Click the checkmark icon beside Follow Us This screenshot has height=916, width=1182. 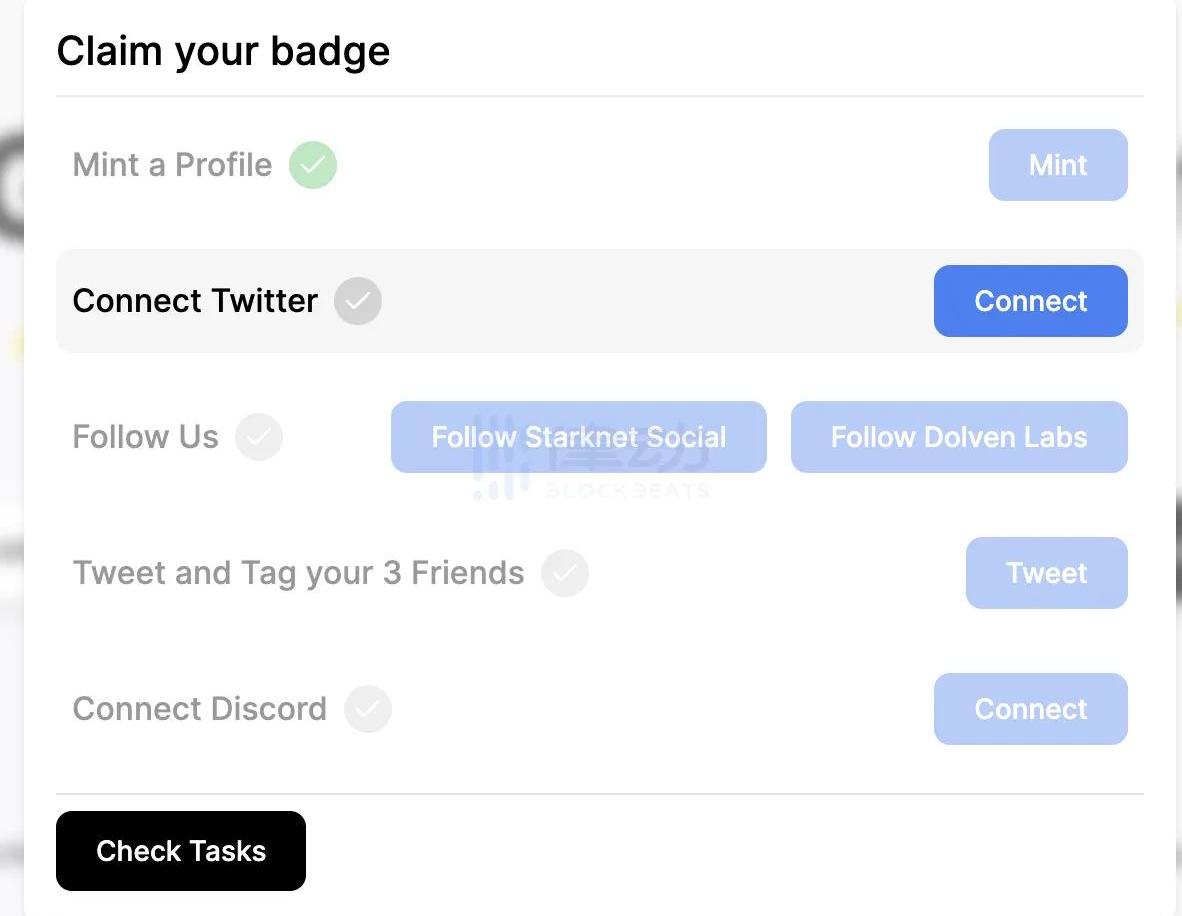259,437
